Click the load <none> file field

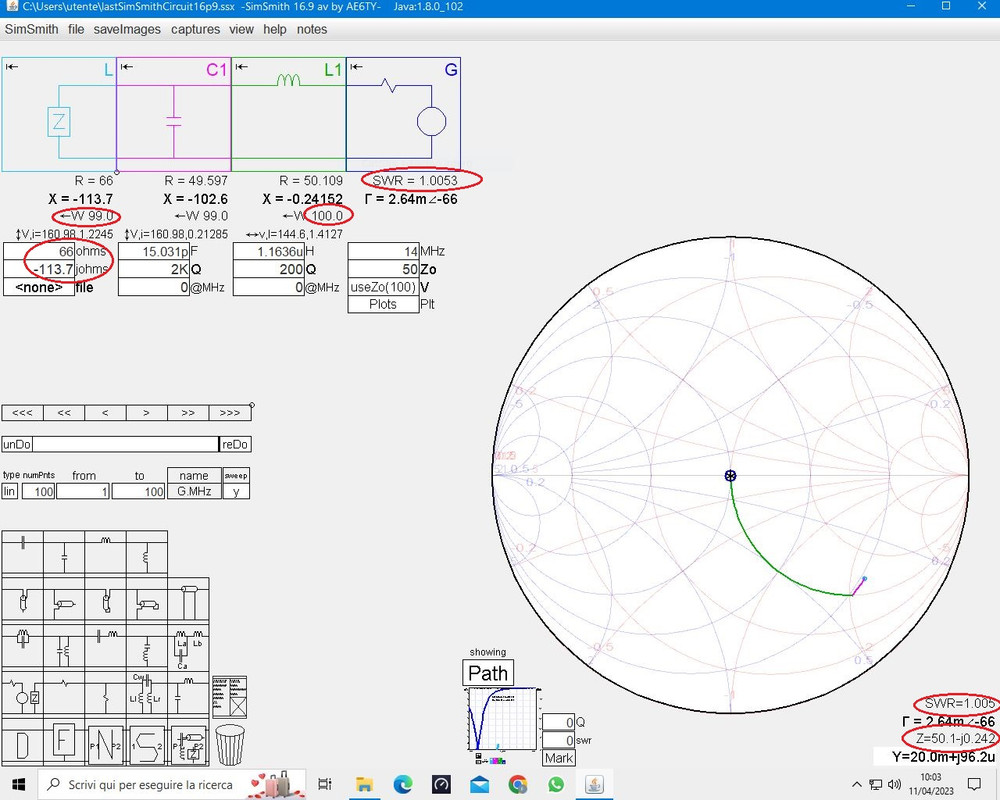(x=39, y=287)
